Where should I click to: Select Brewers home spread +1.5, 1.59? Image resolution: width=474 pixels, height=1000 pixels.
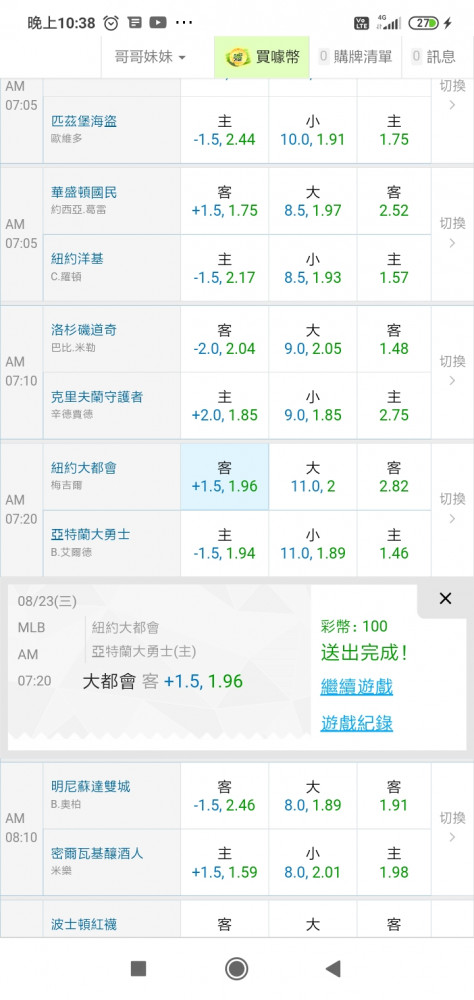(x=225, y=862)
